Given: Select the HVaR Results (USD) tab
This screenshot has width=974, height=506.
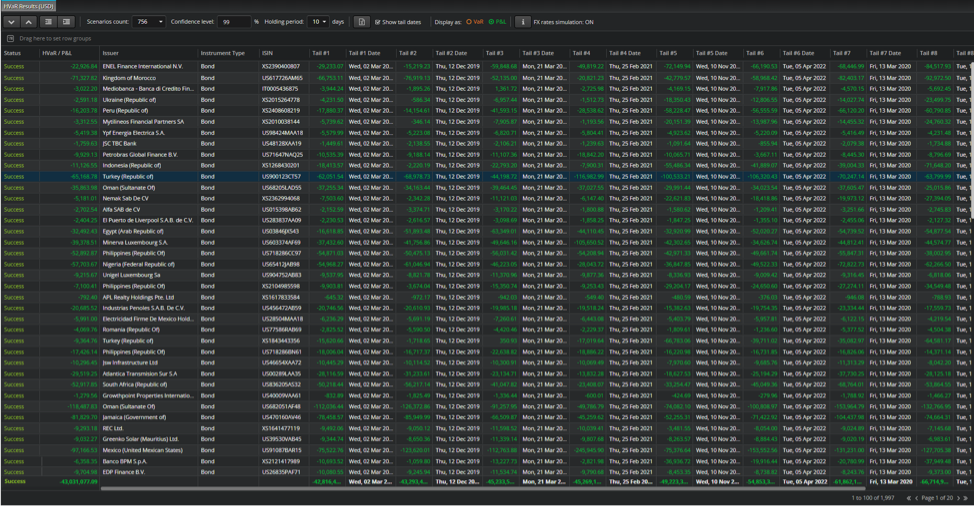Looking at the screenshot, I should tap(29, 6).
